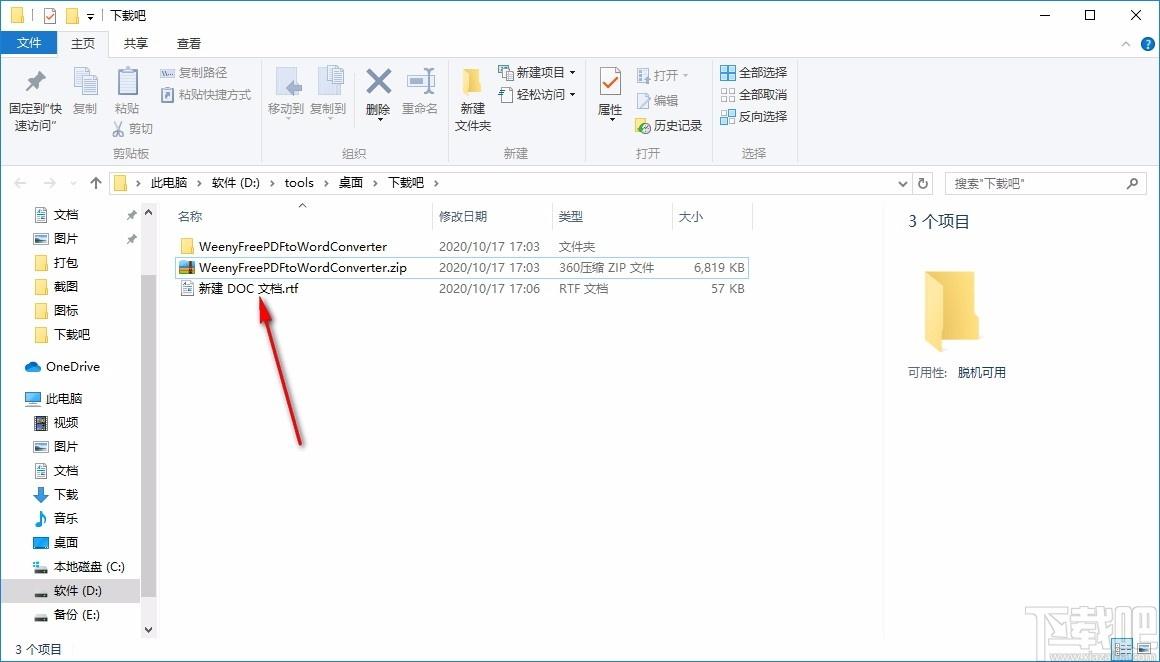Click the Forward navigation arrow
Viewport: 1160px width, 662px height.
click(49, 183)
